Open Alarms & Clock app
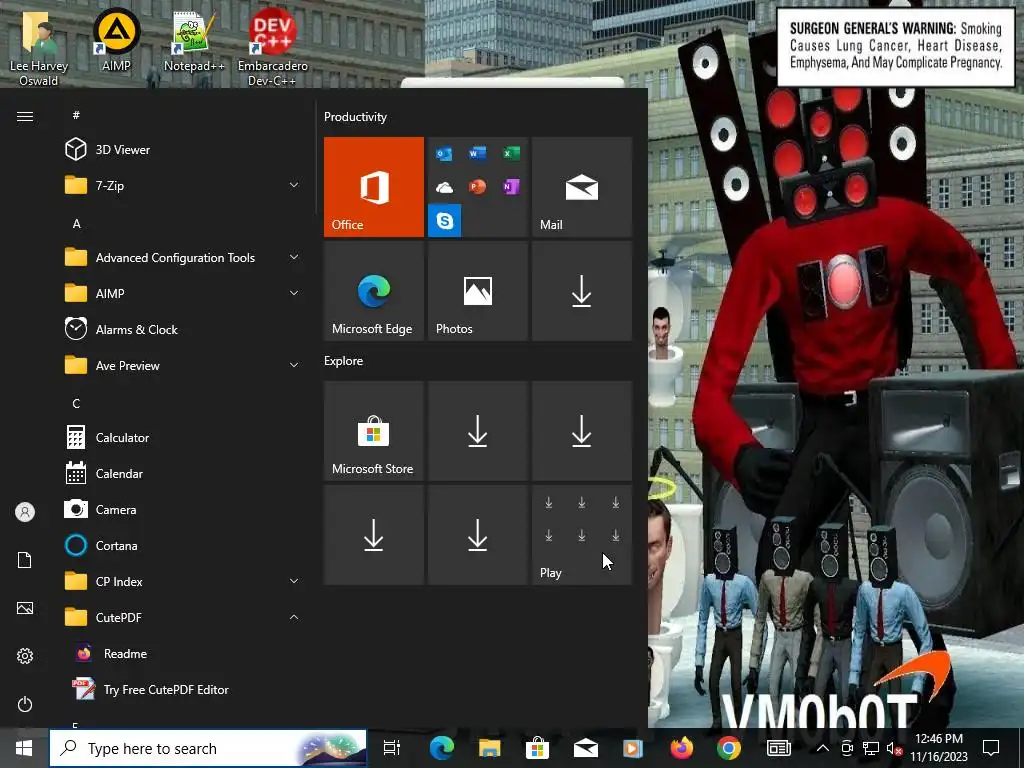Viewport: 1024px width, 768px height. click(180, 329)
